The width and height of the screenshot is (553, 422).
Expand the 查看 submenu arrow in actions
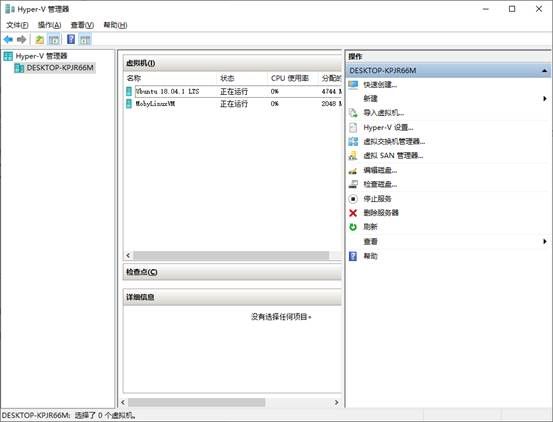tap(545, 241)
